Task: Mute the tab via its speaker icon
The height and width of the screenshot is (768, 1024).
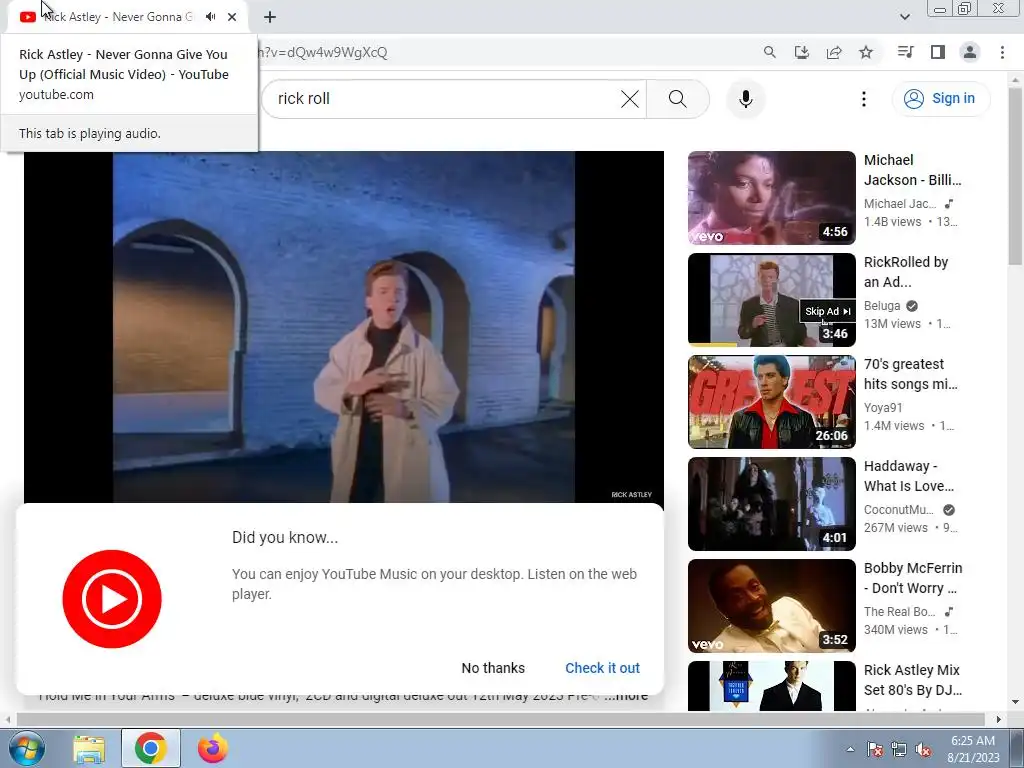Action: pyautogui.click(x=210, y=17)
